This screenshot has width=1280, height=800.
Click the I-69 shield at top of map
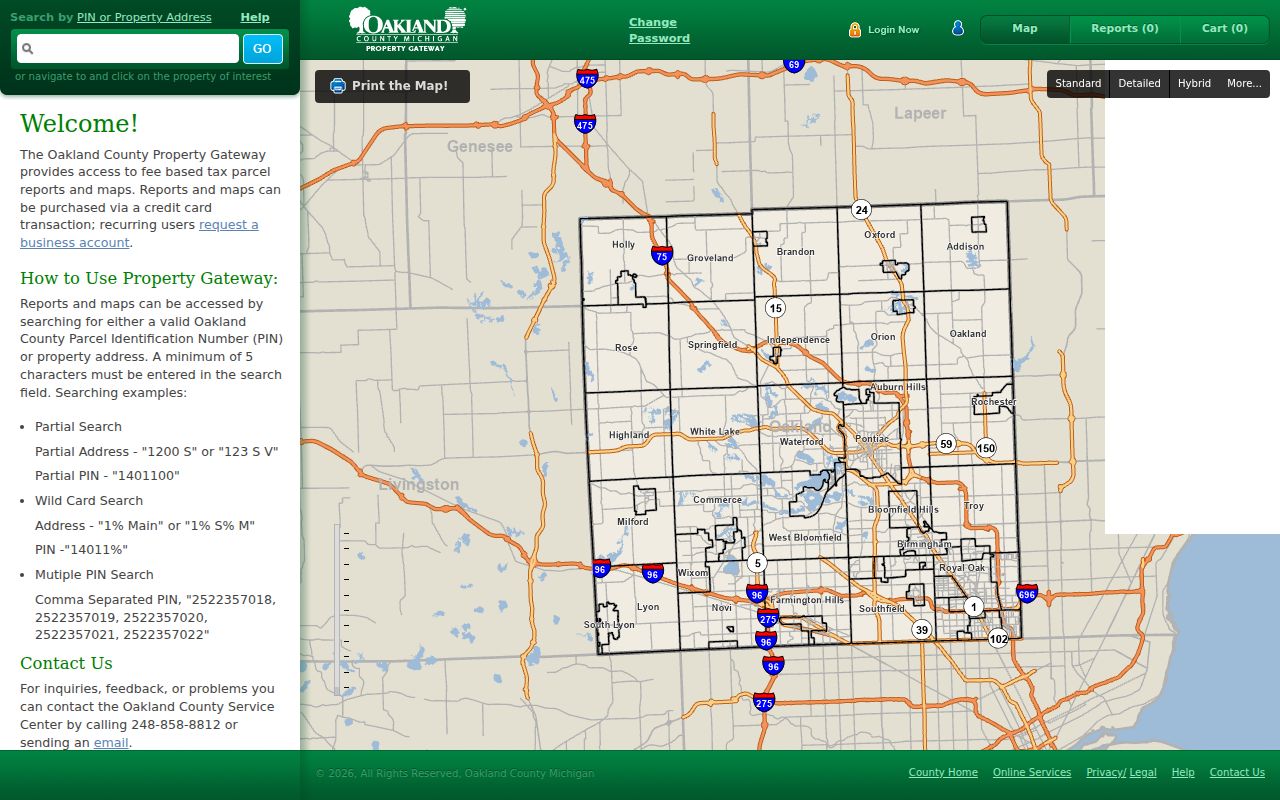[794, 65]
